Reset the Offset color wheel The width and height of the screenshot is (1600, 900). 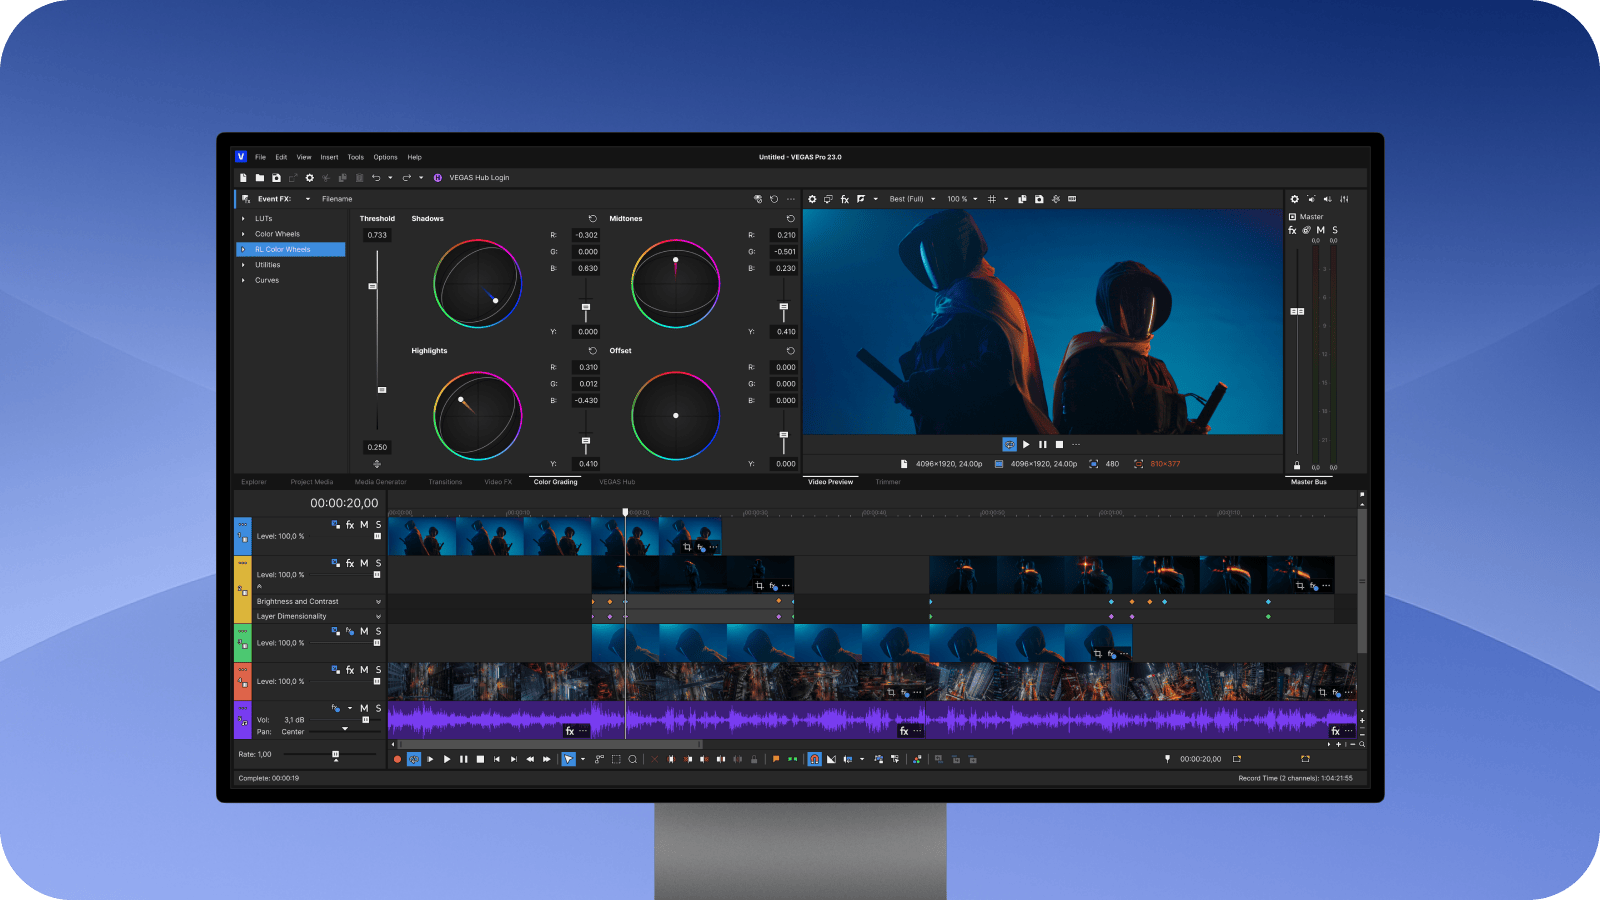[x=790, y=351]
